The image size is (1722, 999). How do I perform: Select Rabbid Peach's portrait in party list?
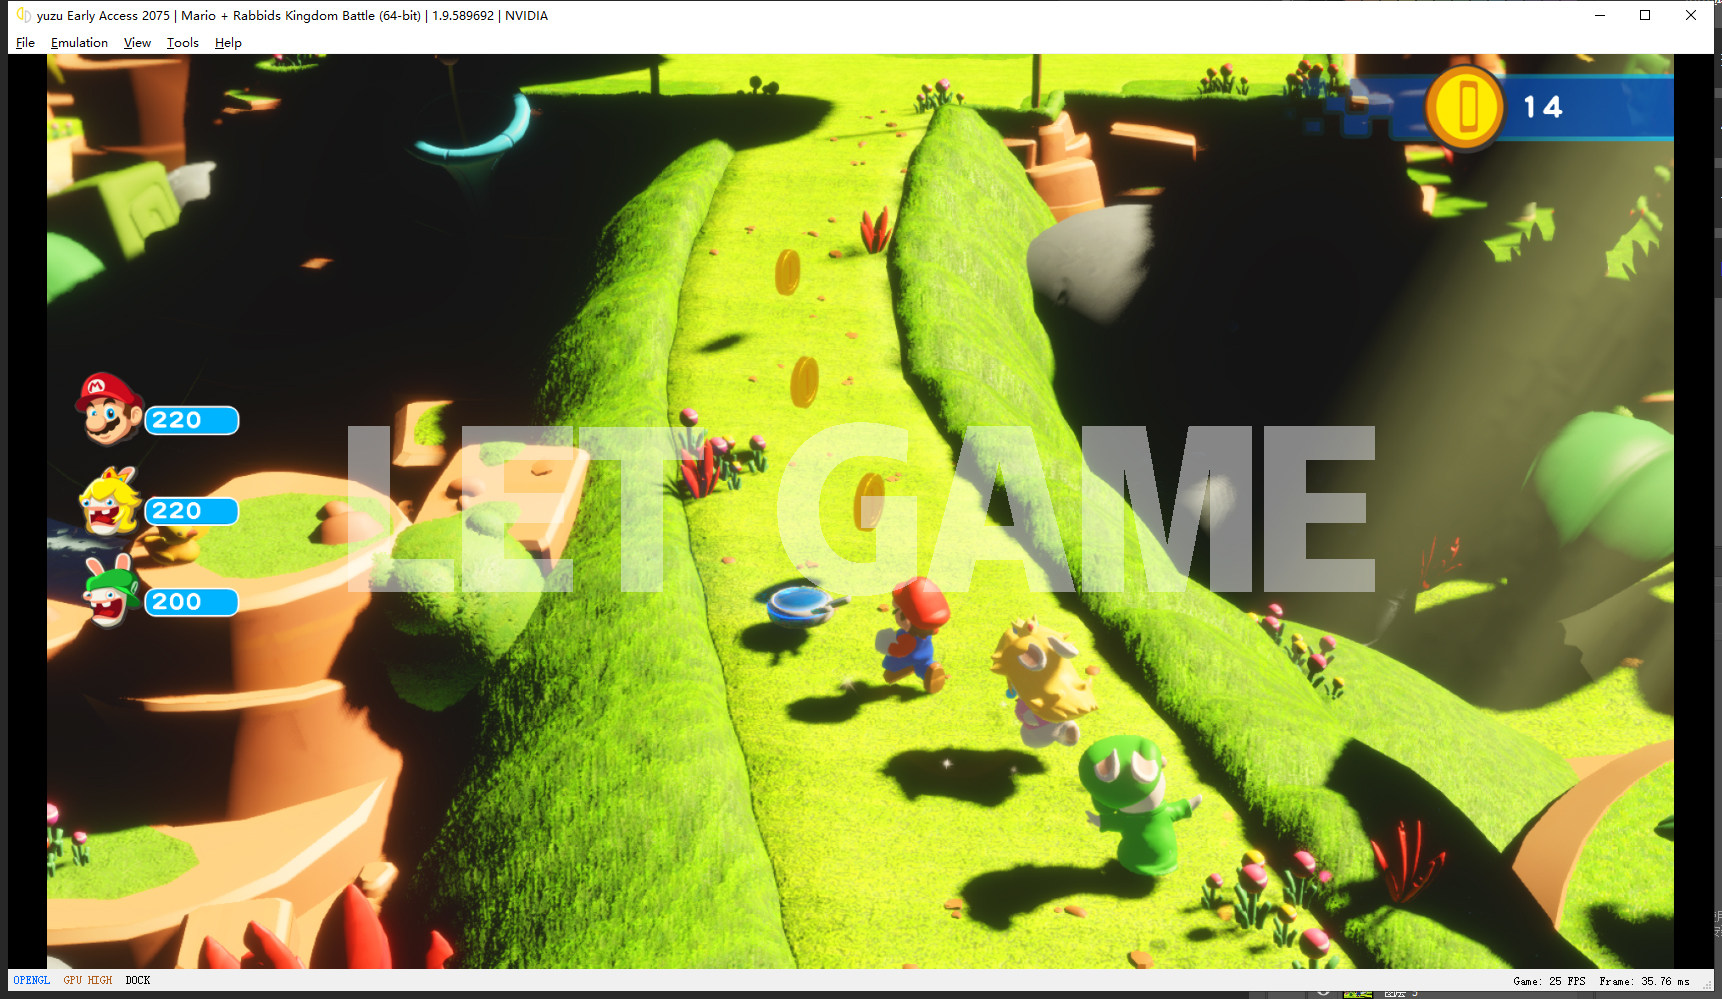(109, 502)
